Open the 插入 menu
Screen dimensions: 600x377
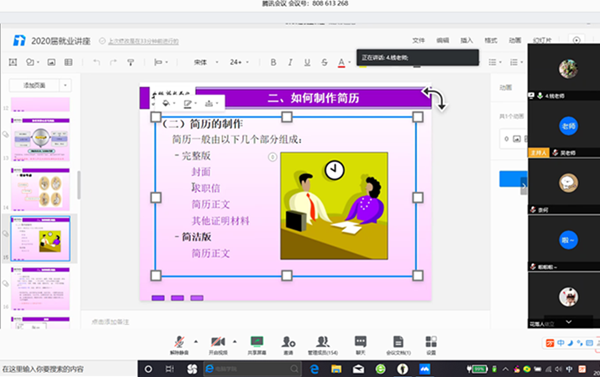466,40
